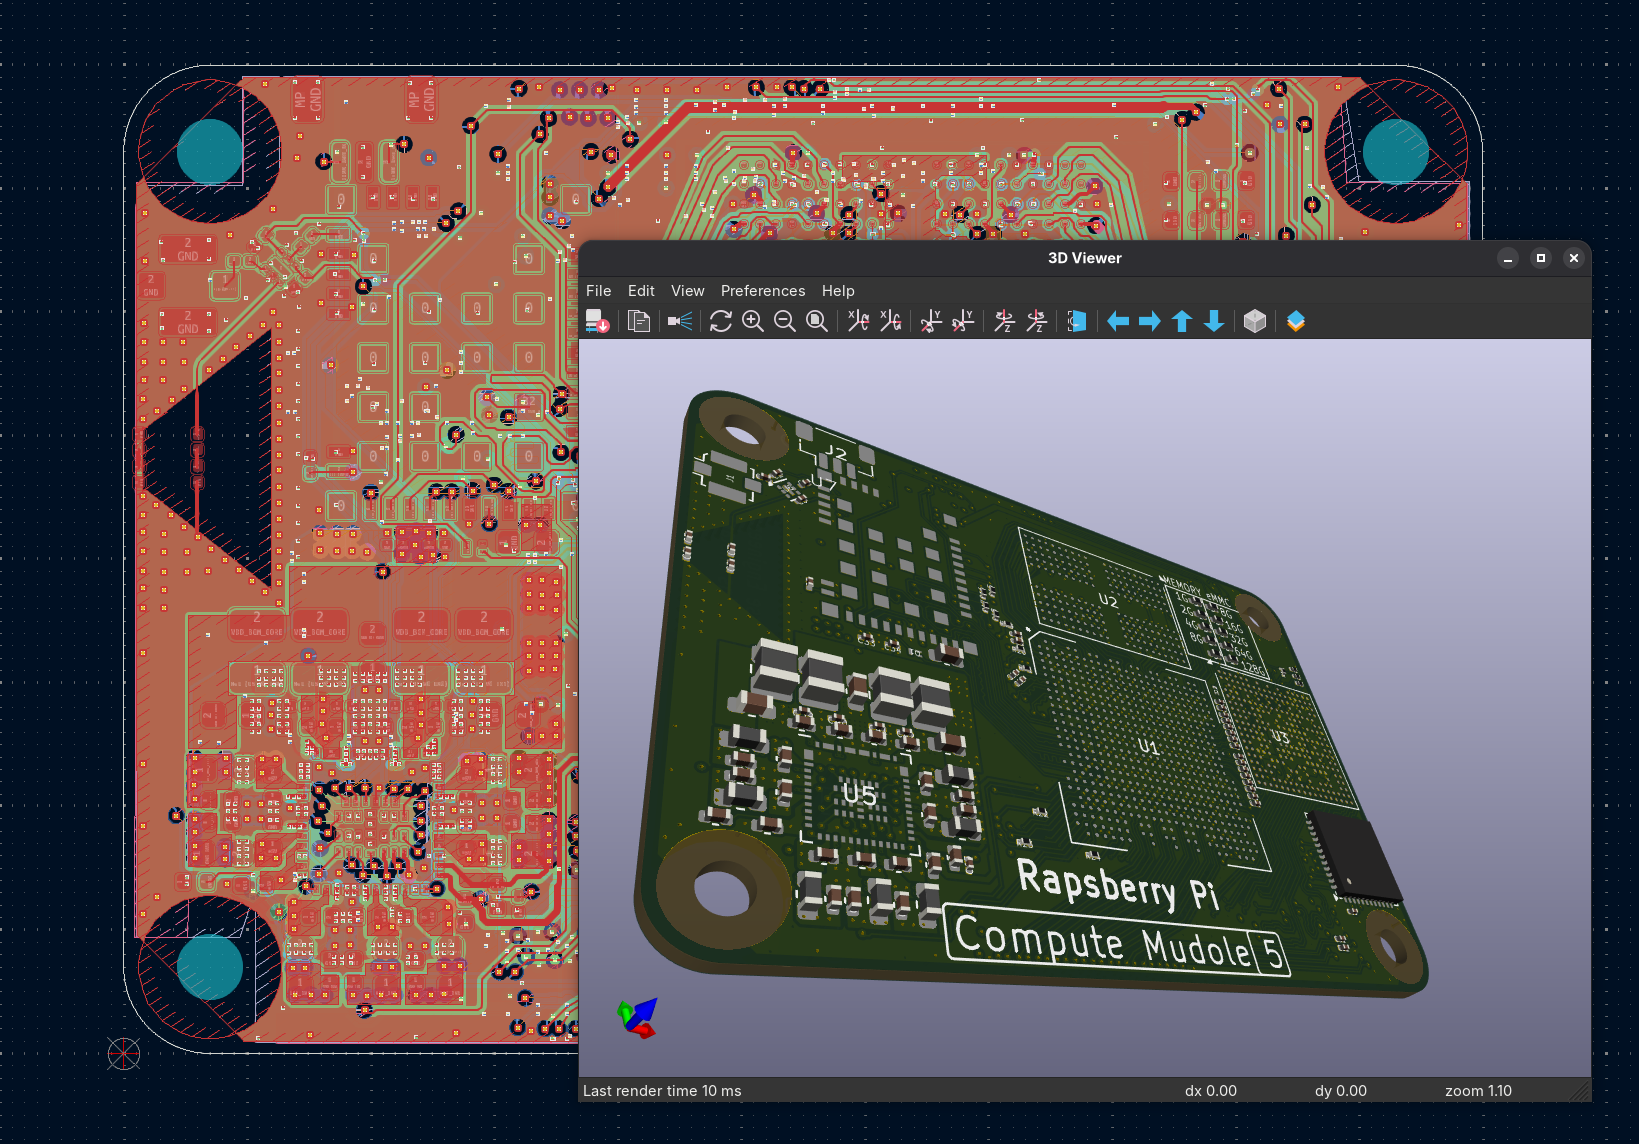Pan the board down with arrow
1639x1144 pixels.
(x=1214, y=321)
